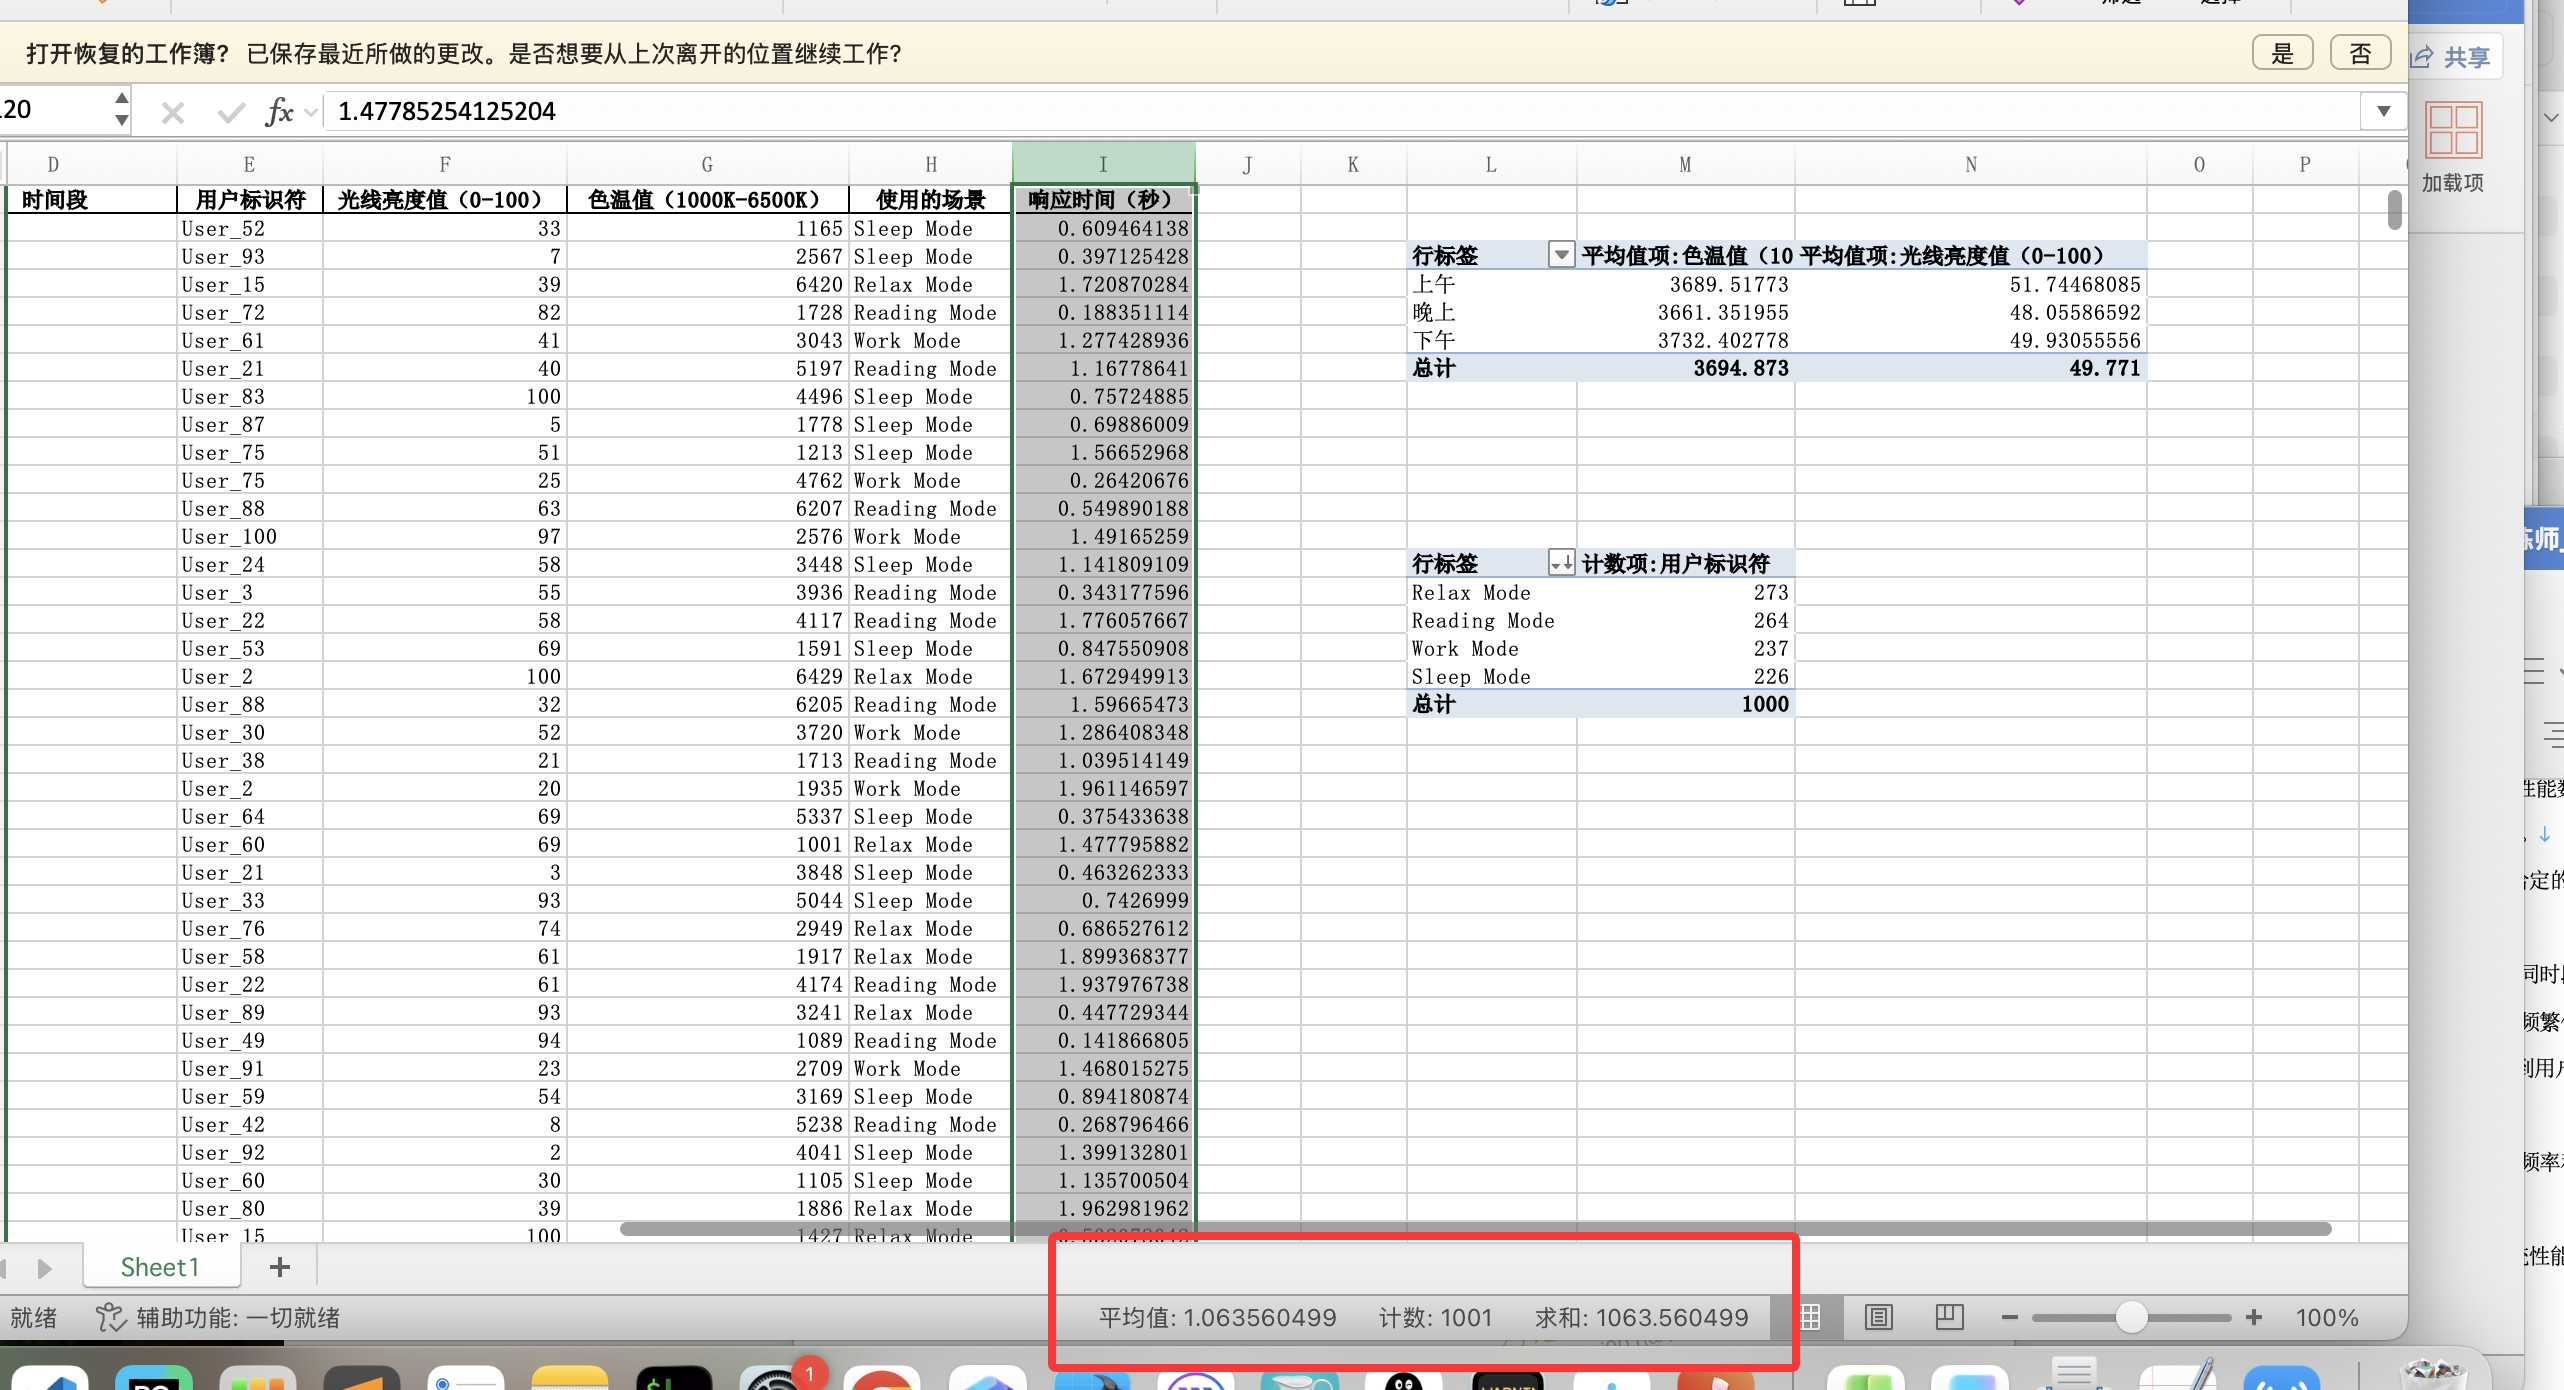Select the Sheet1 tab
The width and height of the screenshot is (2564, 1390).
[160, 1267]
